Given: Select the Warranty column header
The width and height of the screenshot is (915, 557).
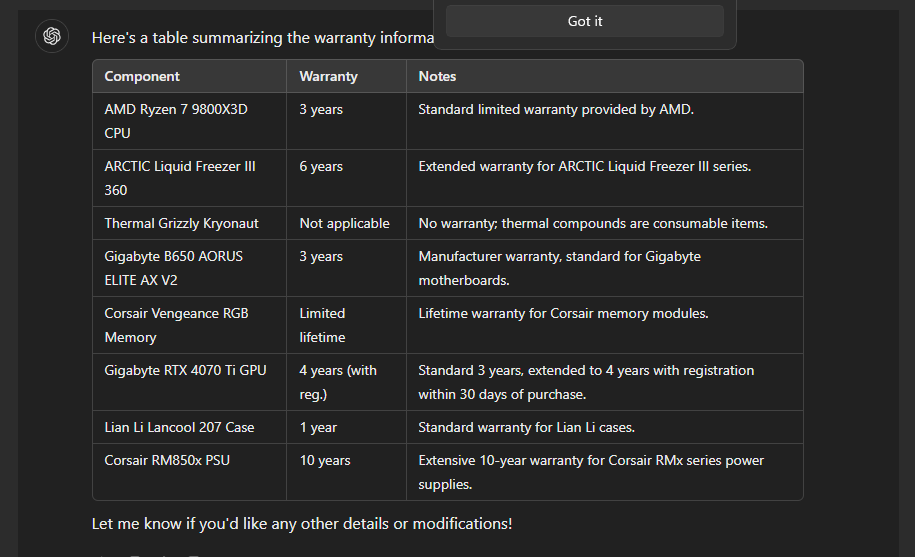Looking at the screenshot, I should (347, 76).
